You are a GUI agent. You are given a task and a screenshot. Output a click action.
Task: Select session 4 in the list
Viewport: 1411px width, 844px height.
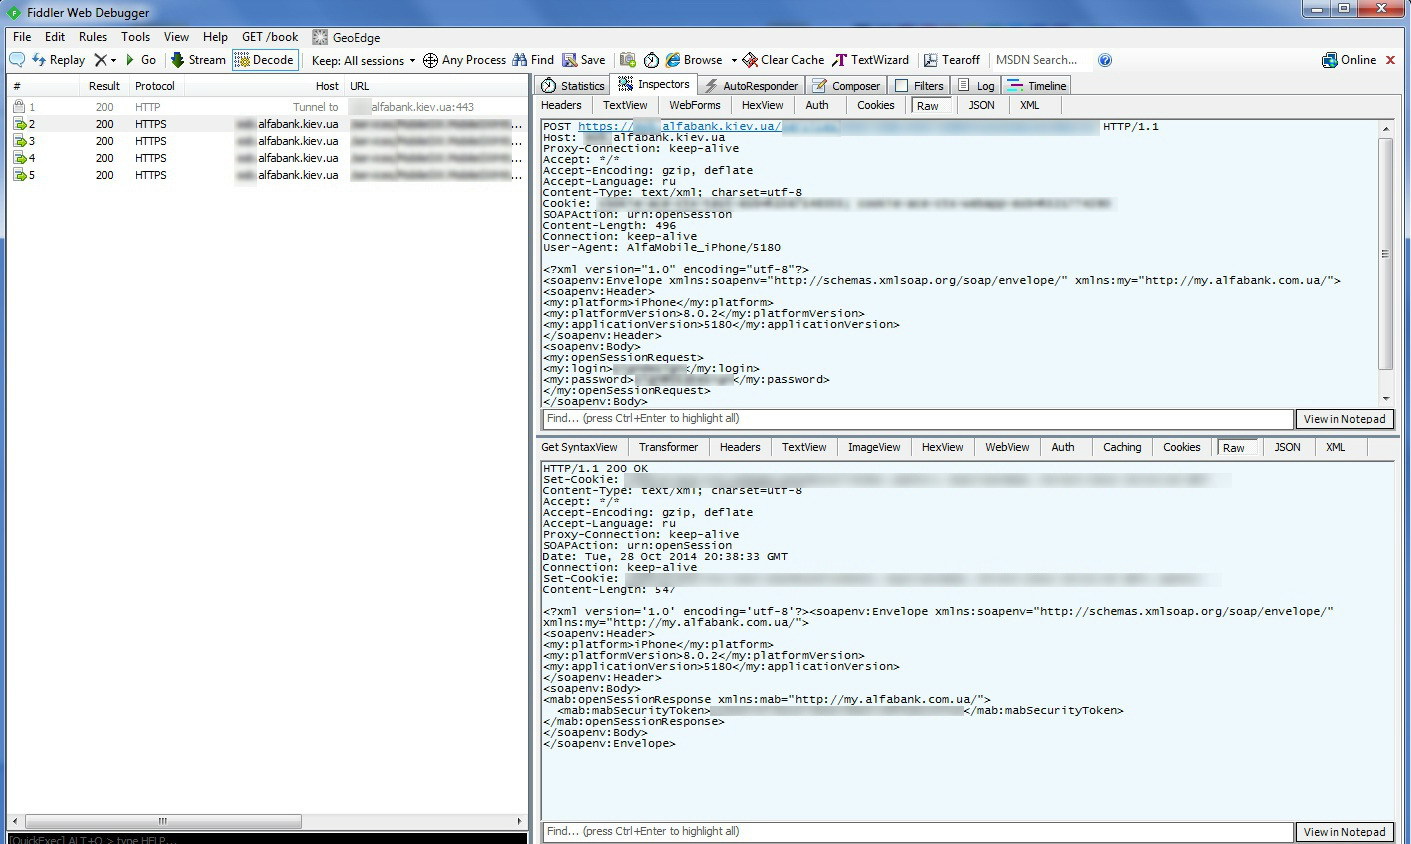267,158
